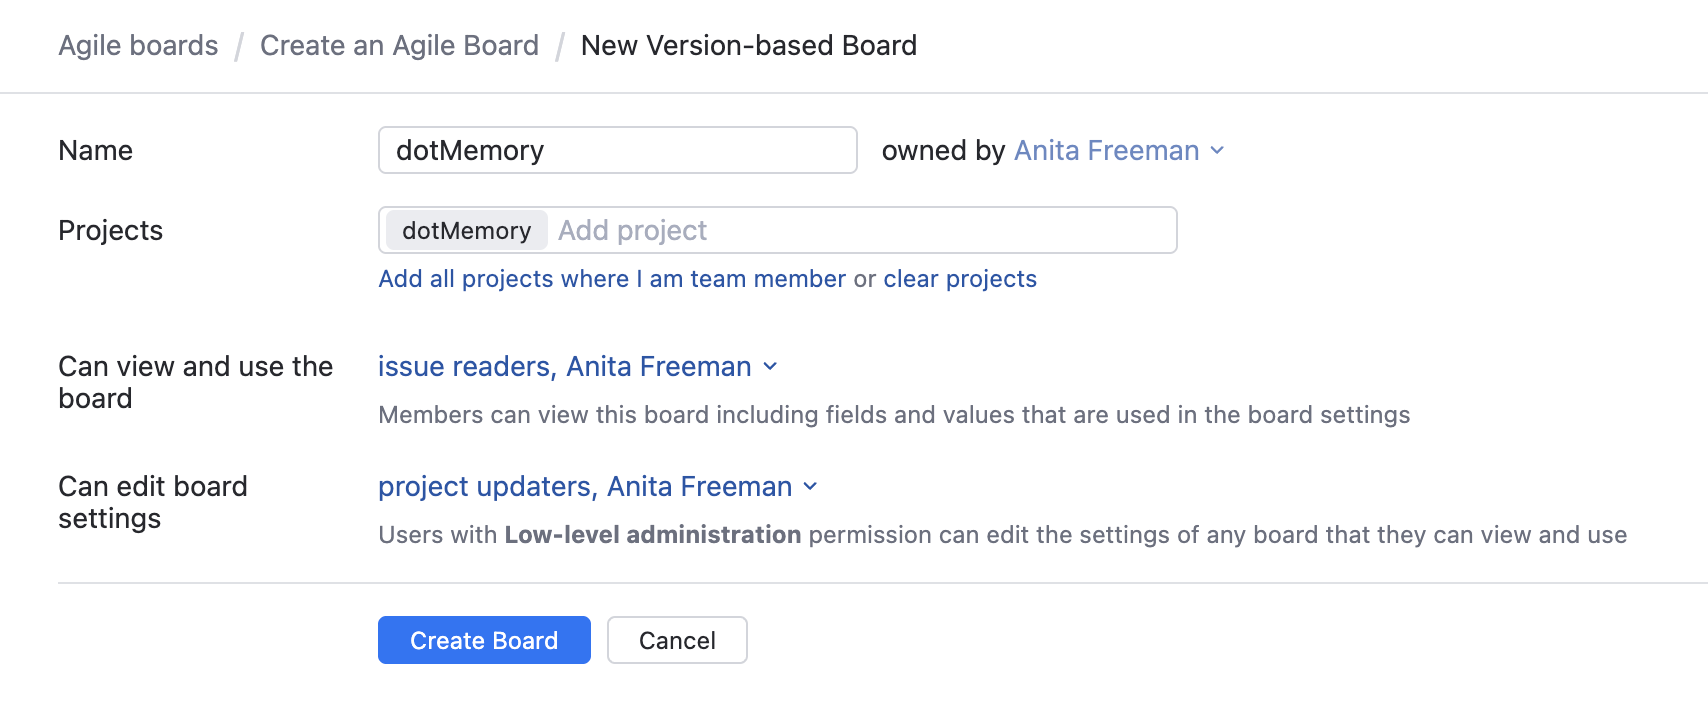
Task: Click "Add all projects where I am team member"
Action: (611, 279)
